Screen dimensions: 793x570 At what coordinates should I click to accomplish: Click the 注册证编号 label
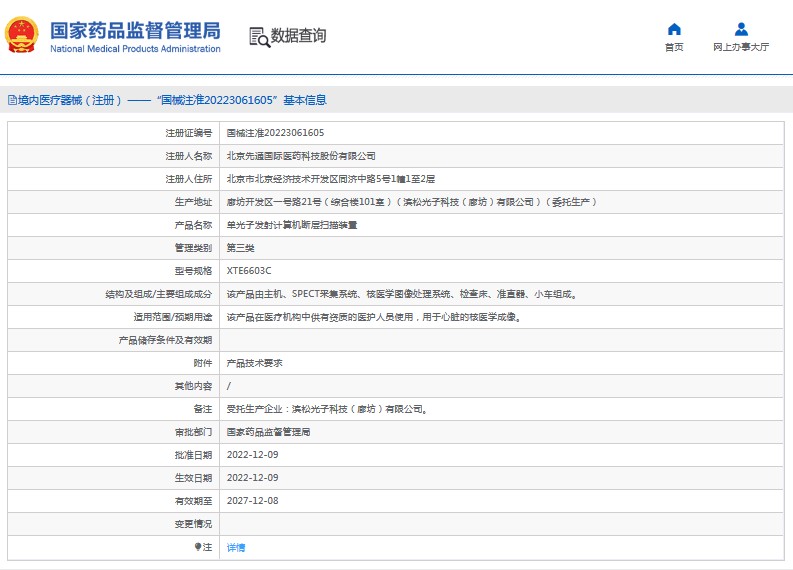(x=189, y=133)
